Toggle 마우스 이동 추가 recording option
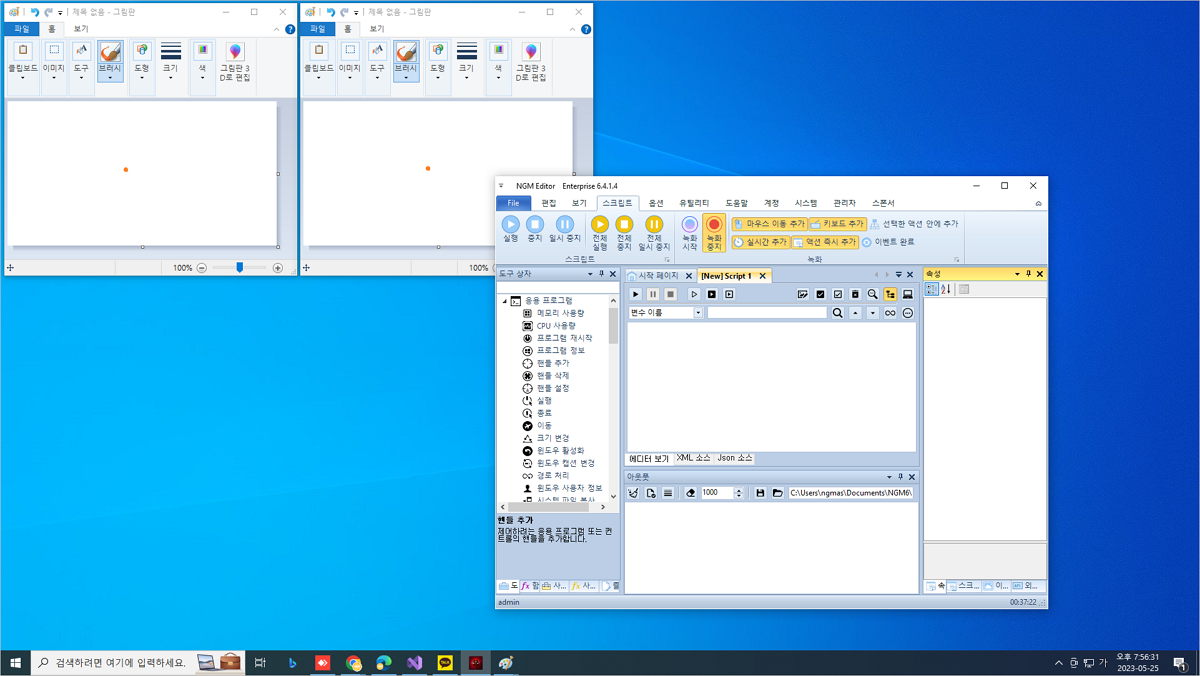Screen dimensions: 1200x676 tap(769, 224)
